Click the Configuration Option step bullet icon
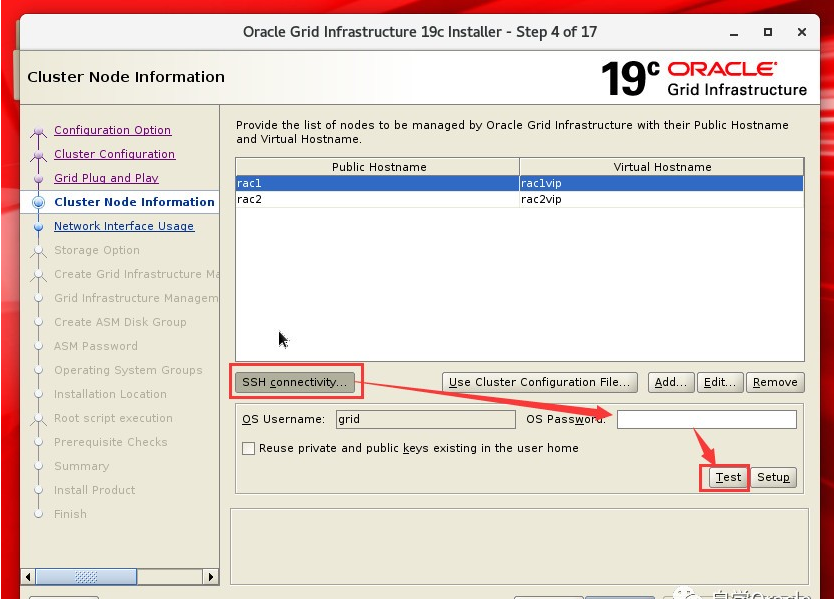 [x=38, y=131]
